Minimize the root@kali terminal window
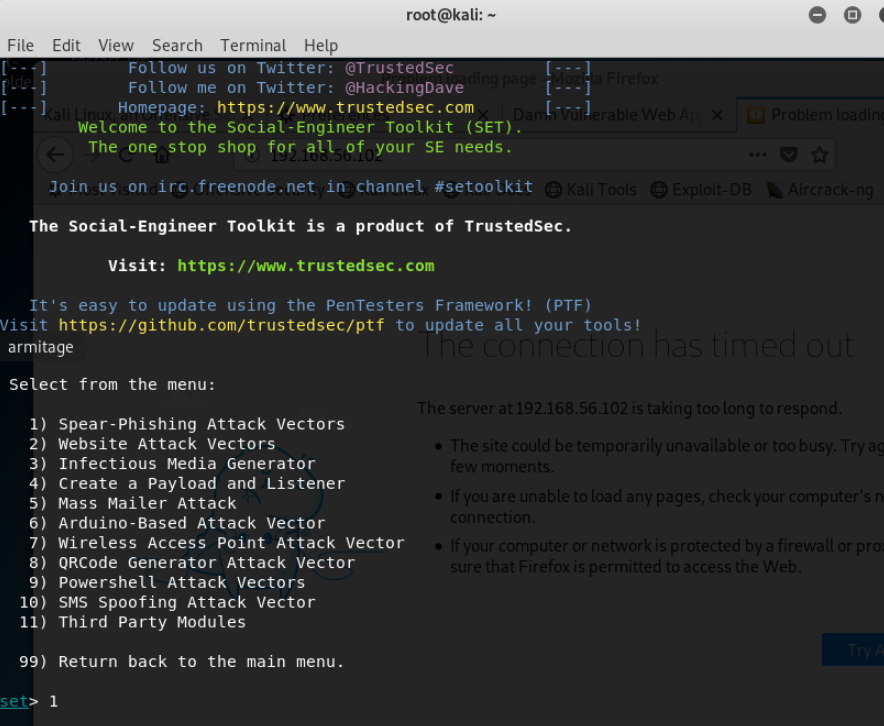This screenshot has height=726, width=884. click(818, 15)
